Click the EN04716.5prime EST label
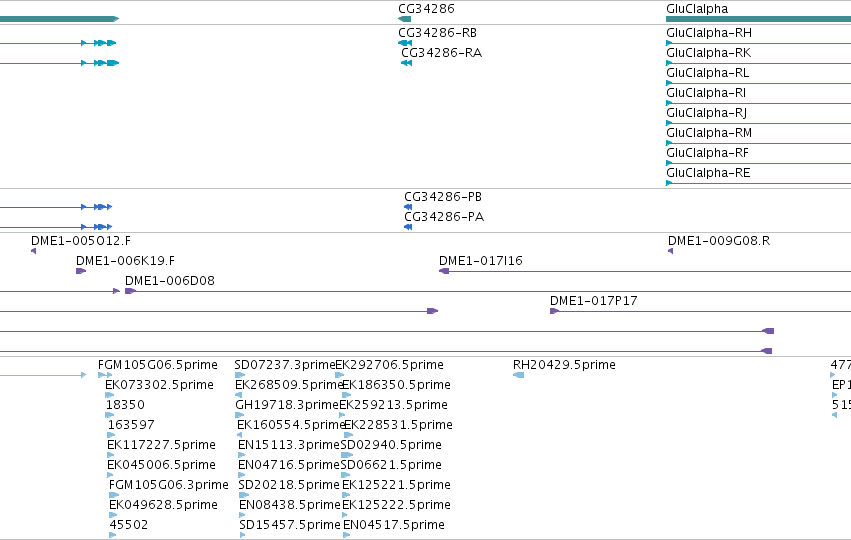This screenshot has height=540, width=851. [289, 465]
